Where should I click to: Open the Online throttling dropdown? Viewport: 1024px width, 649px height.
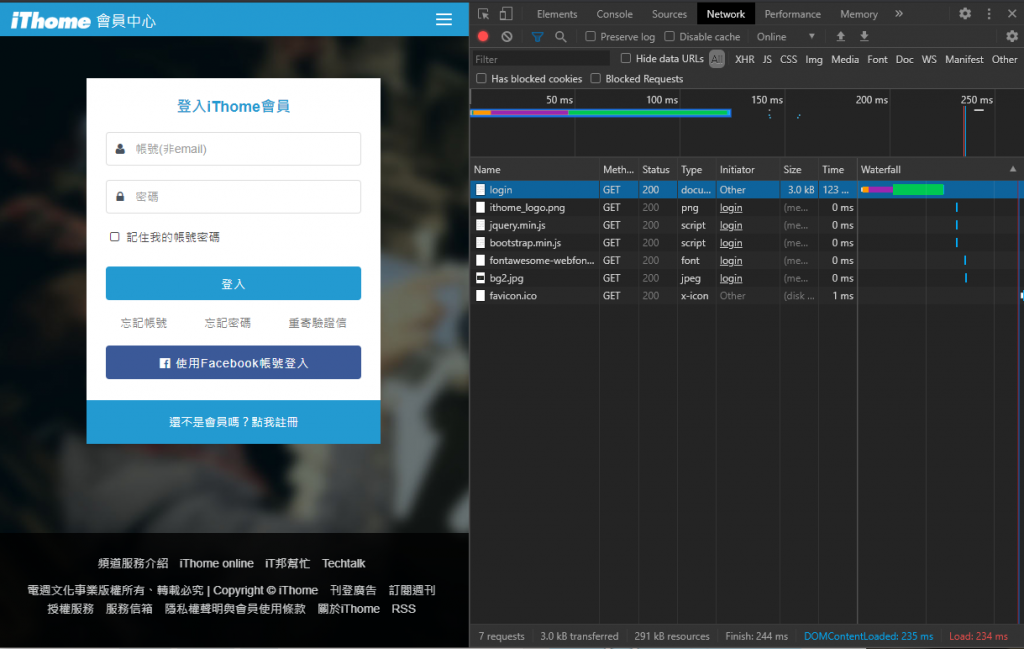point(786,37)
